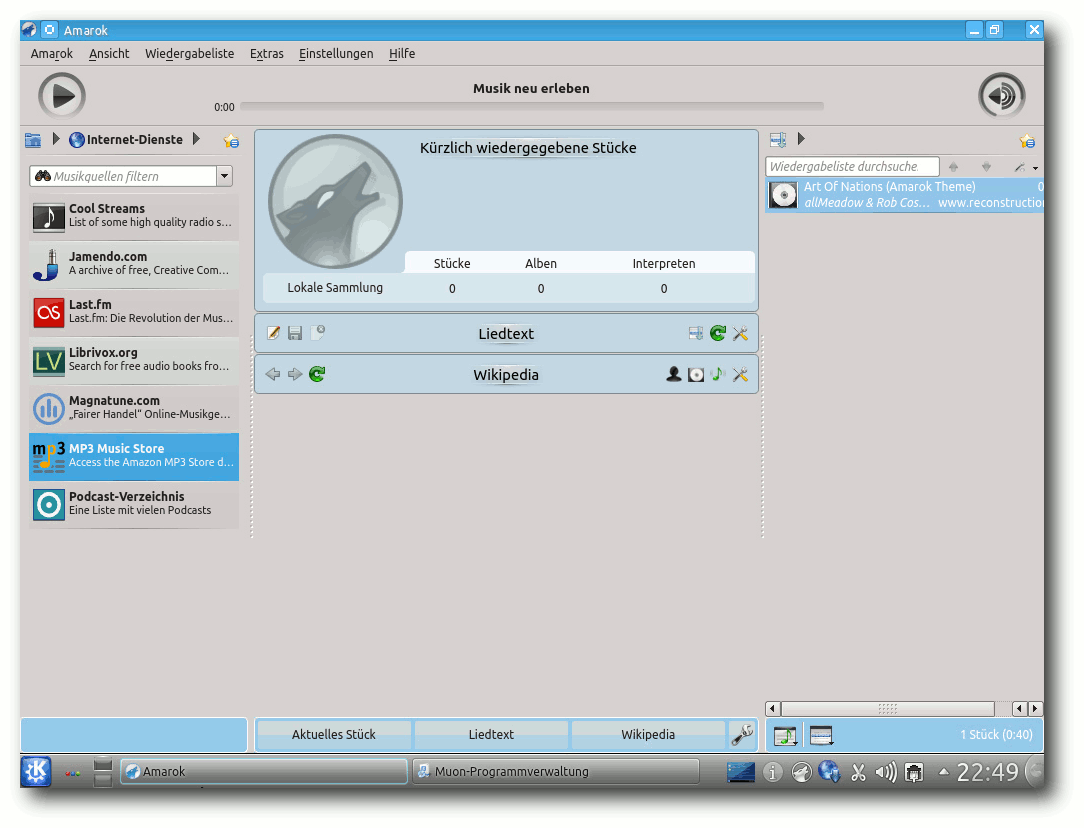Open Cool Streams service

pos(133,216)
